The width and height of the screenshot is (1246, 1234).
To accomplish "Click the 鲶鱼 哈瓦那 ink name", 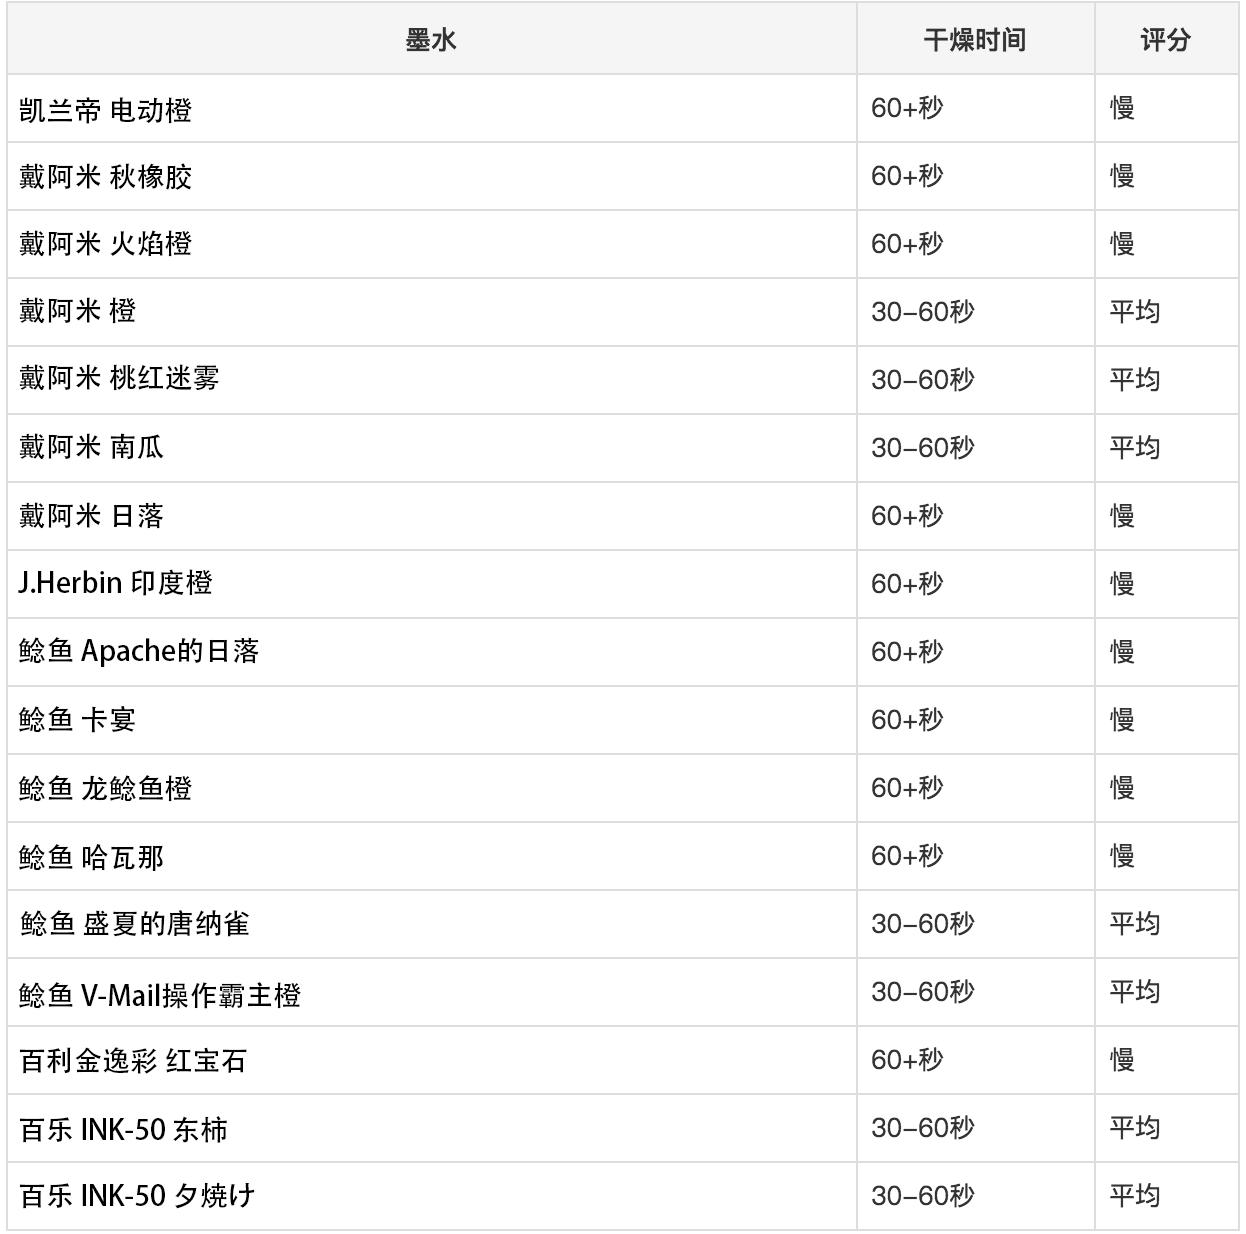I will point(91,857).
